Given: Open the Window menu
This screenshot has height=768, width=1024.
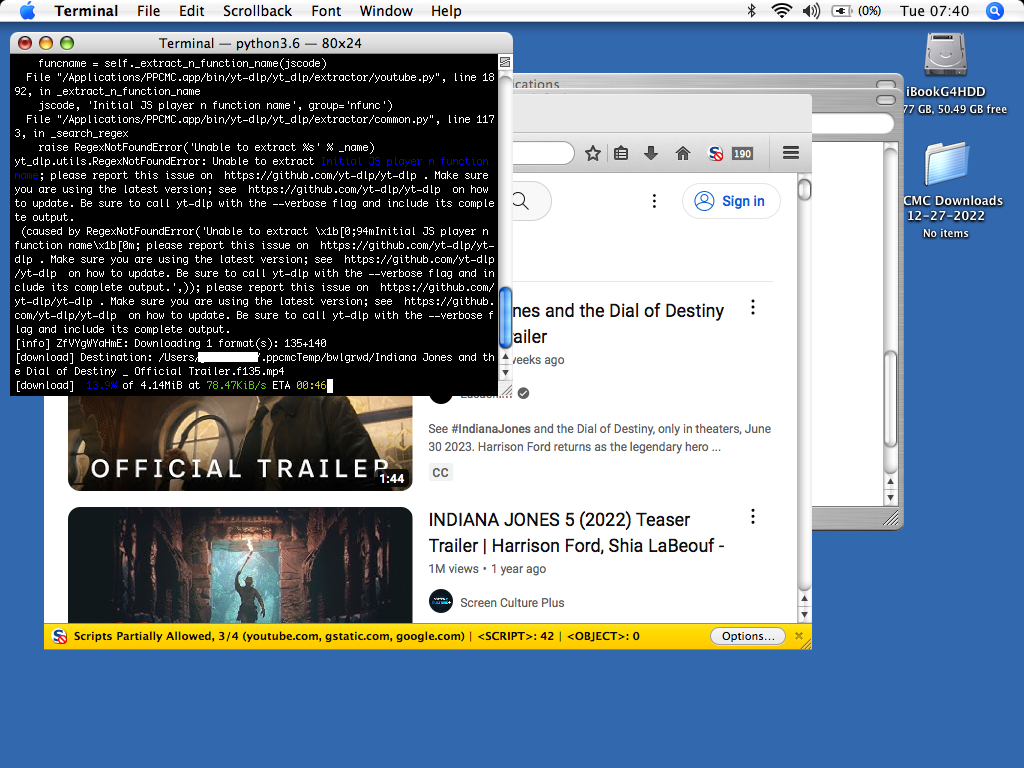Looking at the screenshot, I should tap(386, 11).
